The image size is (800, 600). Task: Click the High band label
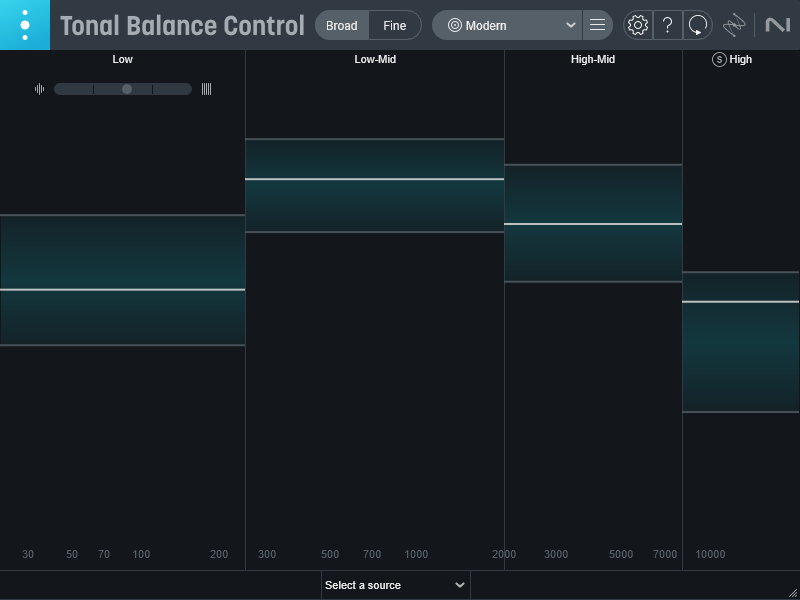pyautogui.click(x=740, y=59)
